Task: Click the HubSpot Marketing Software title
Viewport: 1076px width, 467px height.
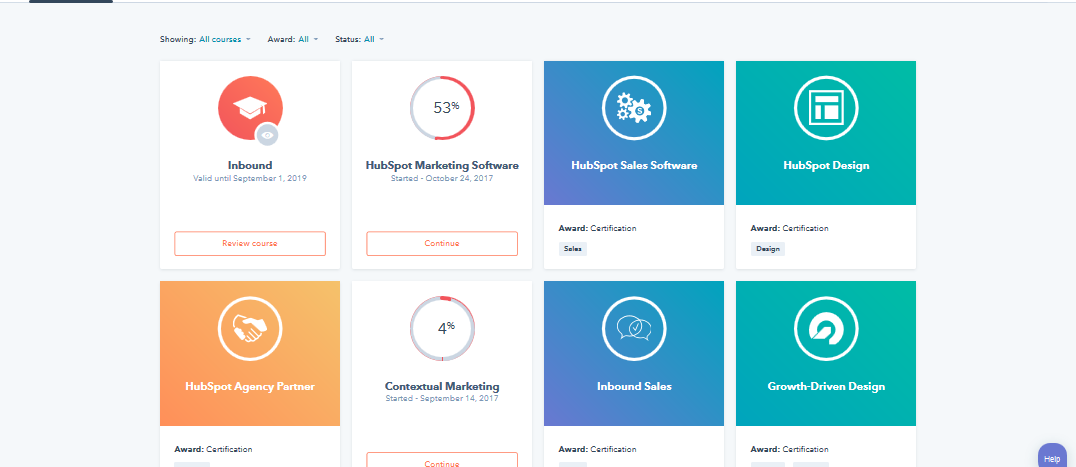Action: pos(442,165)
